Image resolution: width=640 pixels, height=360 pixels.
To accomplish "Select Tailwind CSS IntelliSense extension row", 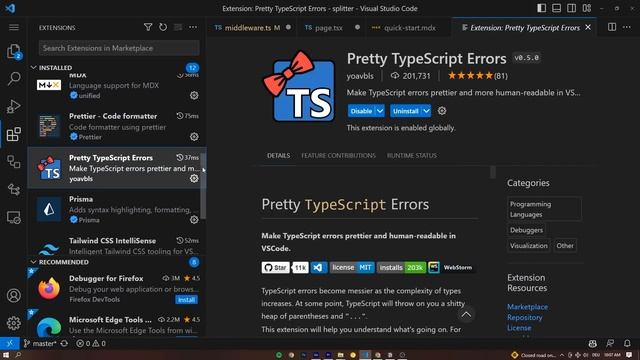I will tap(117, 244).
